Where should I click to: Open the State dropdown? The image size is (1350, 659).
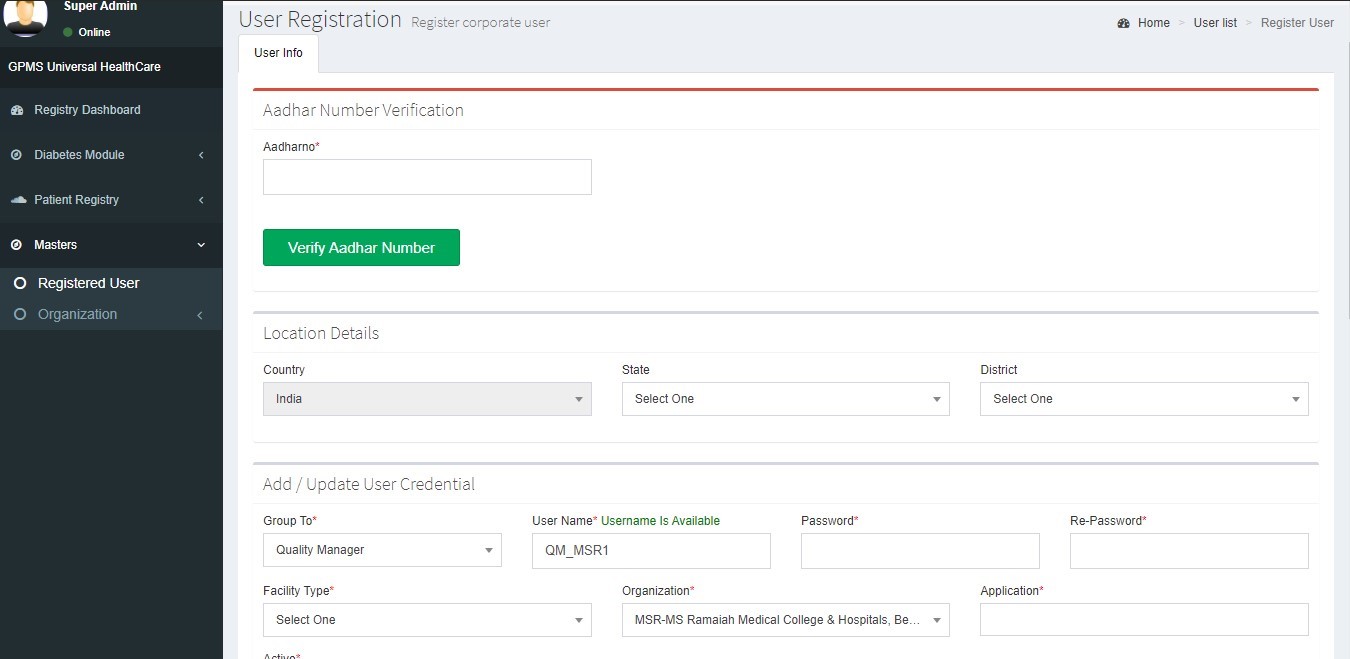tap(785, 399)
